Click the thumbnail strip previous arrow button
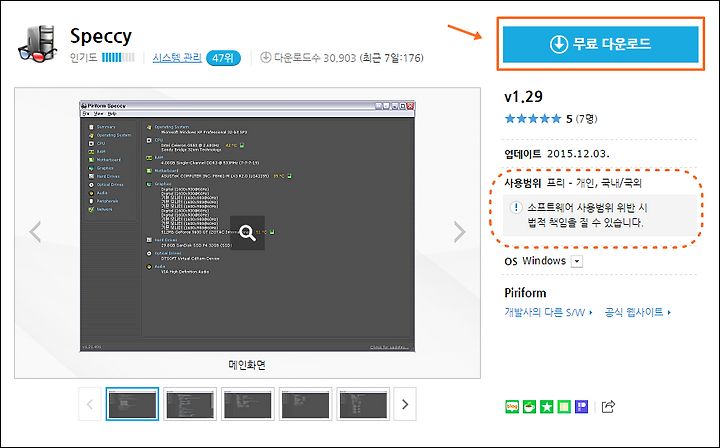720x448 pixels. pos(90,404)
